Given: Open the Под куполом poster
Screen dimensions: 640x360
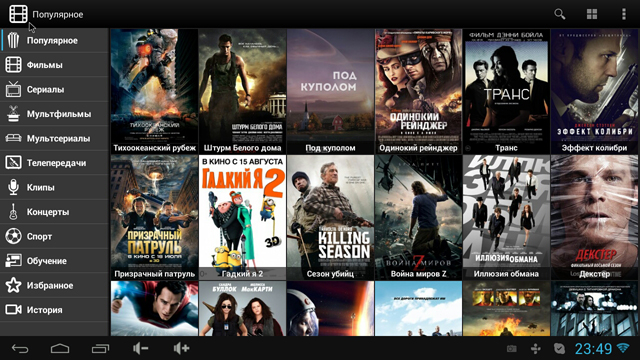Looking at the screenshot, I should click(331, 91).
